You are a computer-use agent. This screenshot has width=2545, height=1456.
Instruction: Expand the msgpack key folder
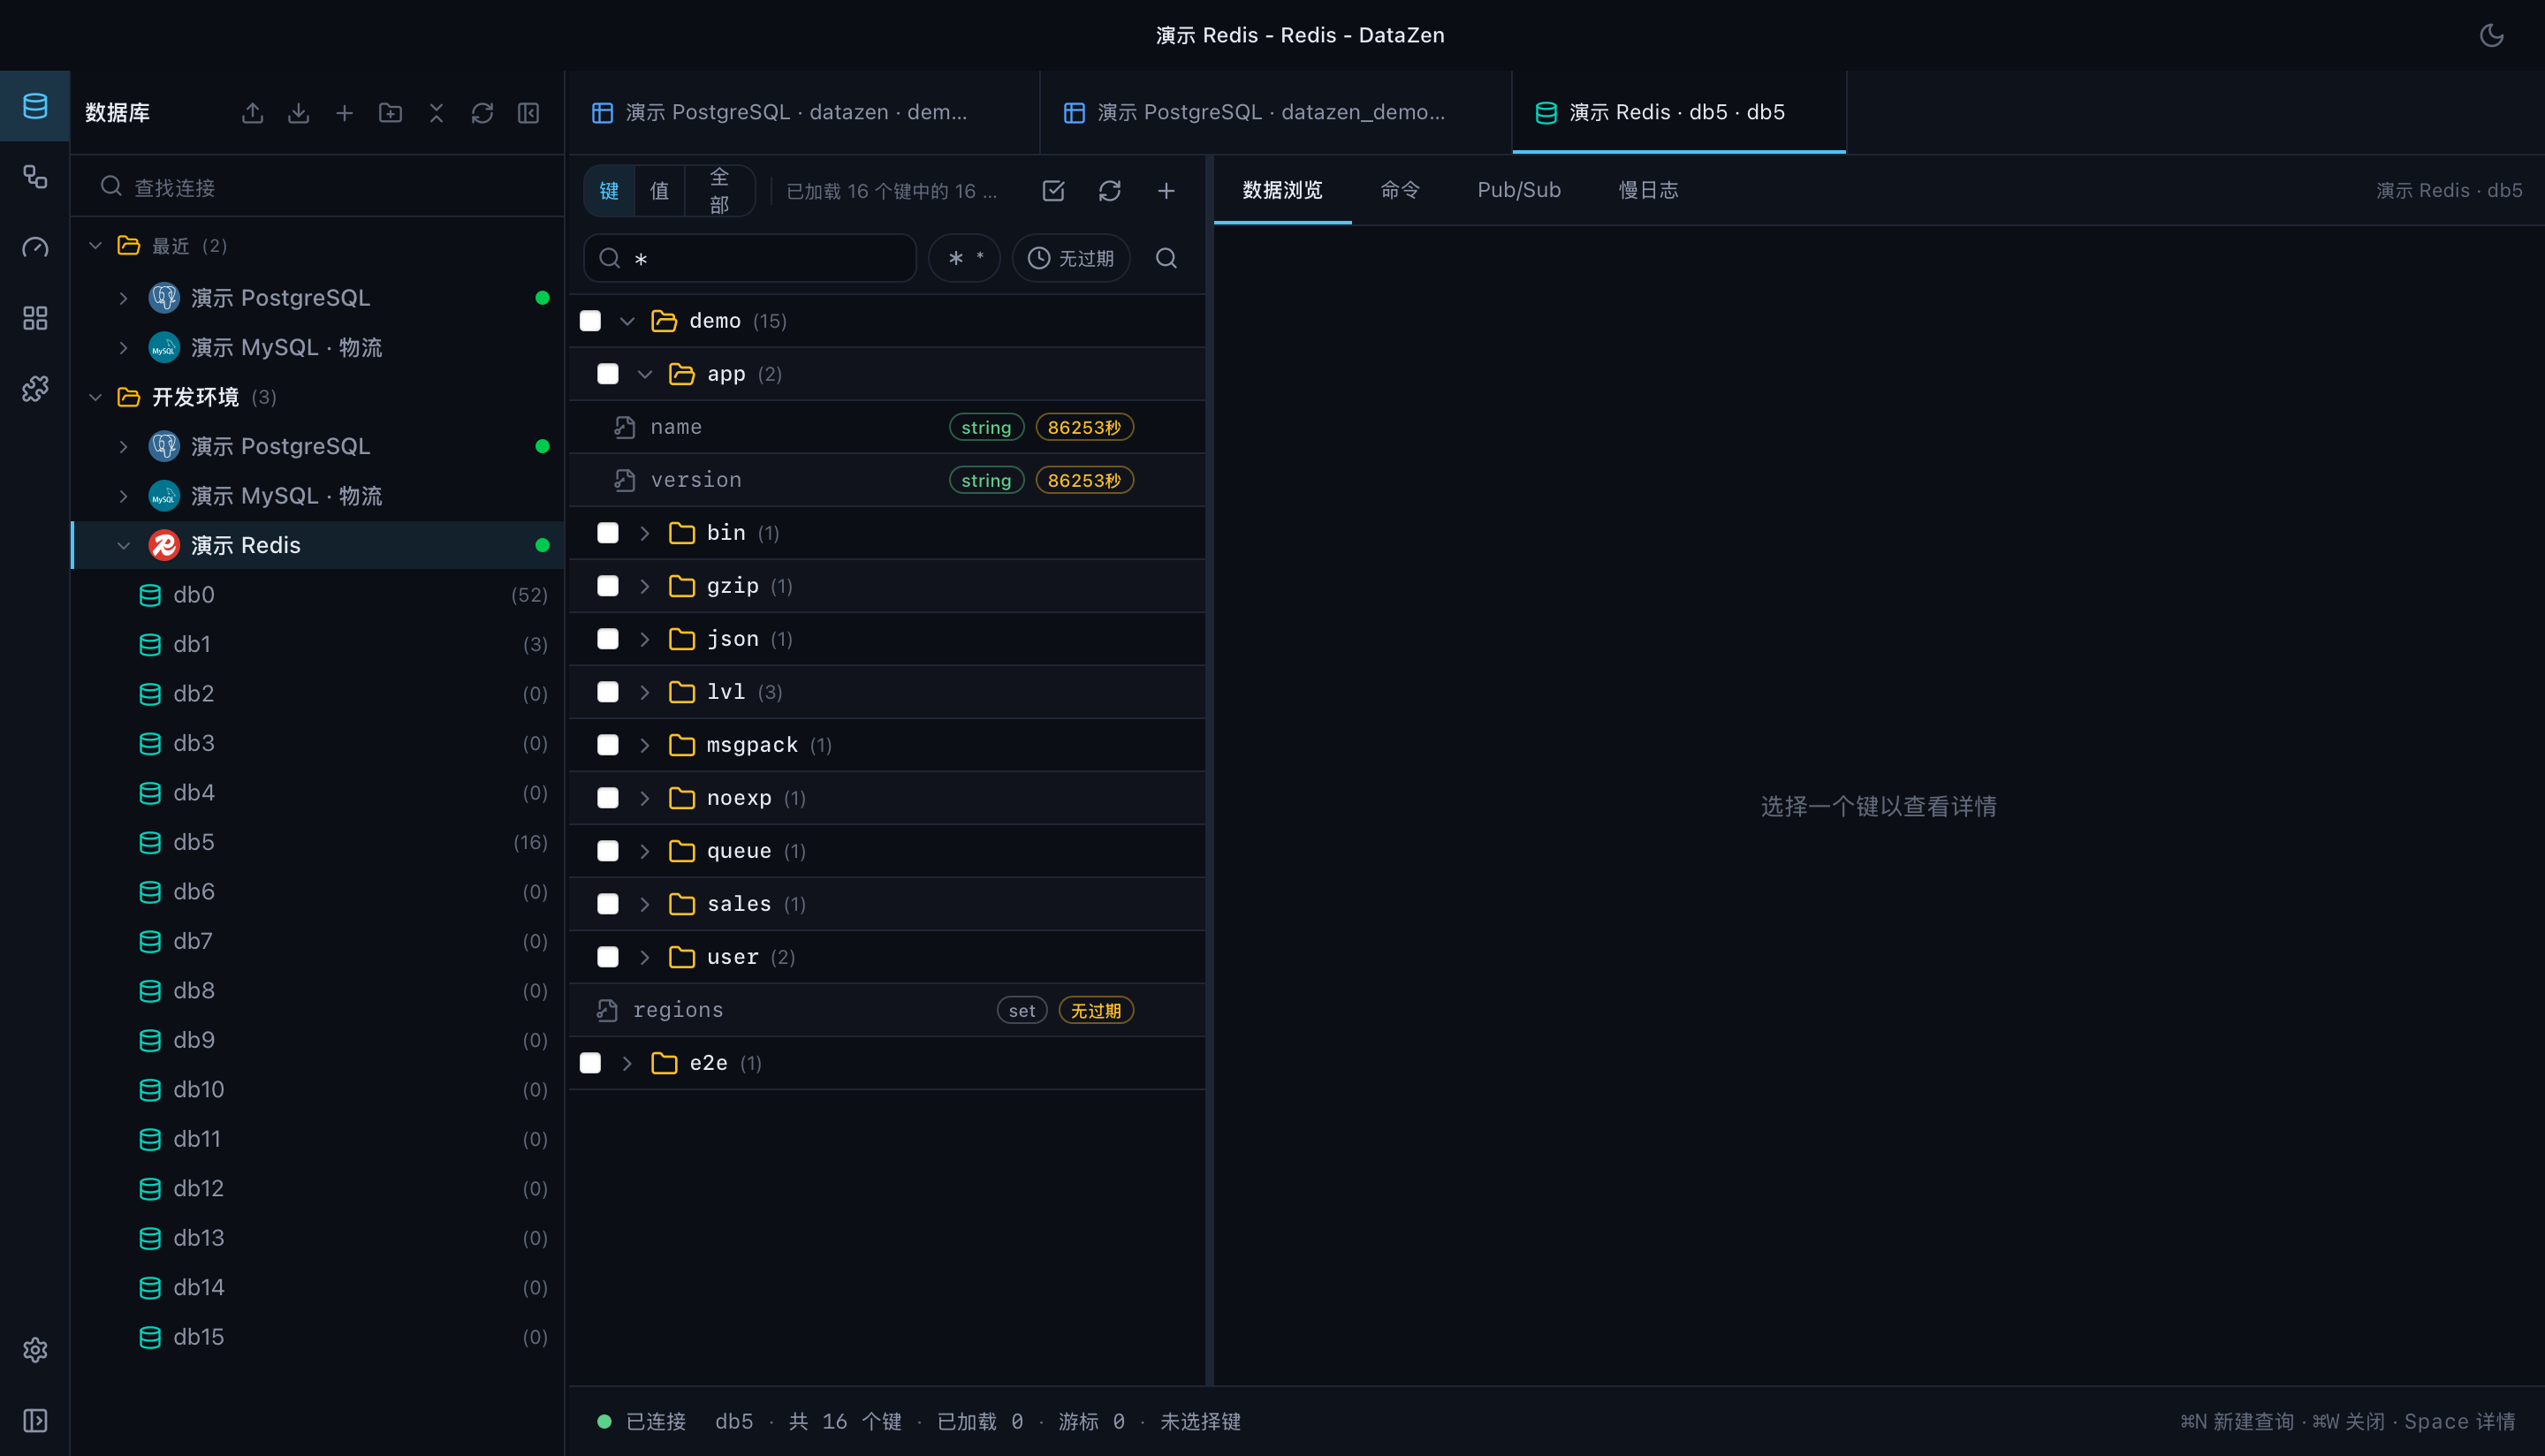[645, 745]
